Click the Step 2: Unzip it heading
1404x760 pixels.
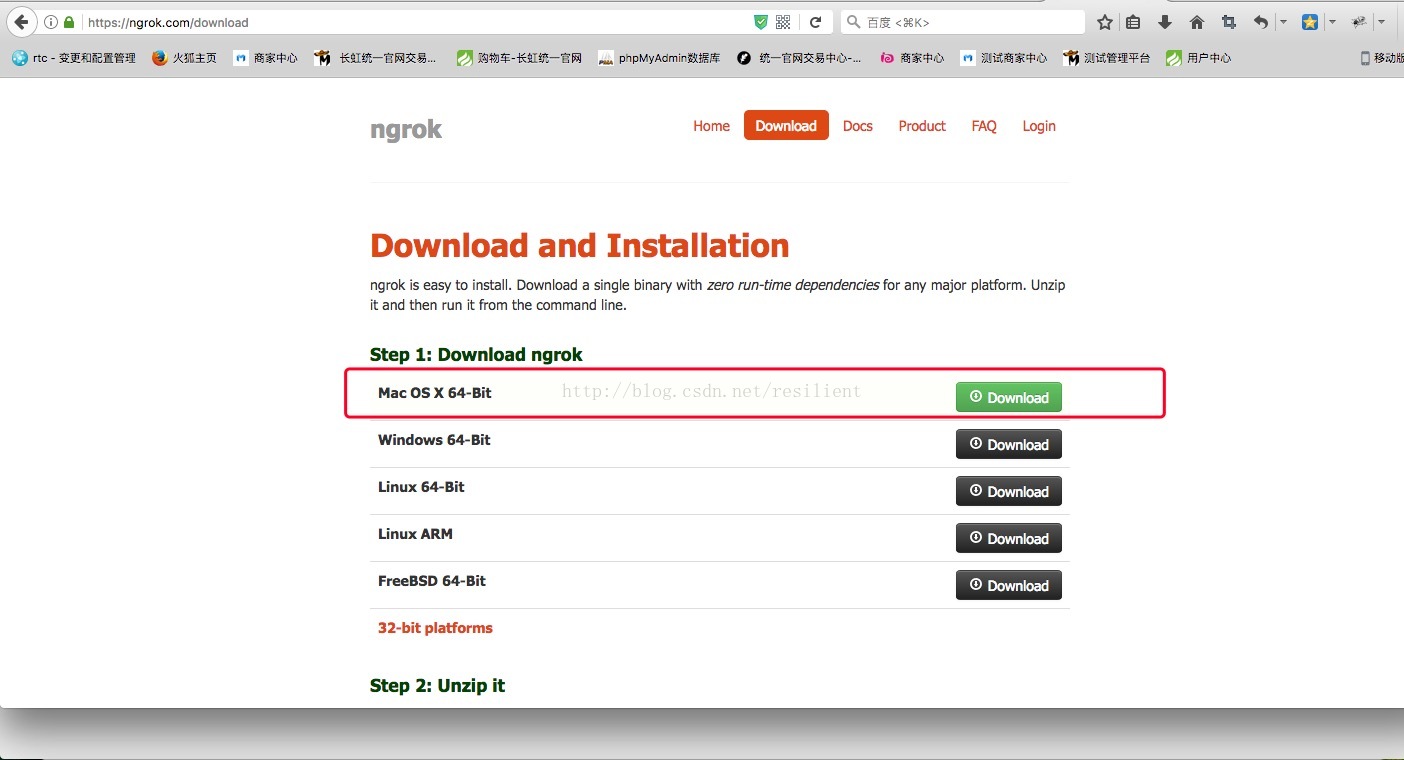click(437, 686)
